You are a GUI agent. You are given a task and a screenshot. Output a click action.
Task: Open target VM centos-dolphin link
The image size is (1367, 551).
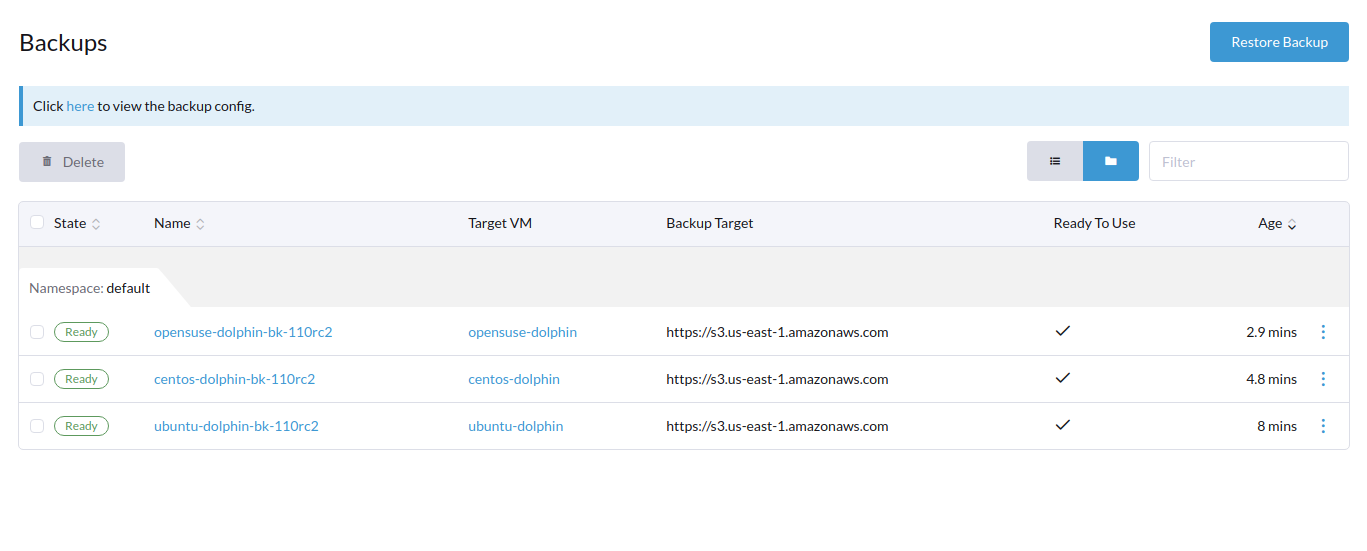click(x=514, y=379)
